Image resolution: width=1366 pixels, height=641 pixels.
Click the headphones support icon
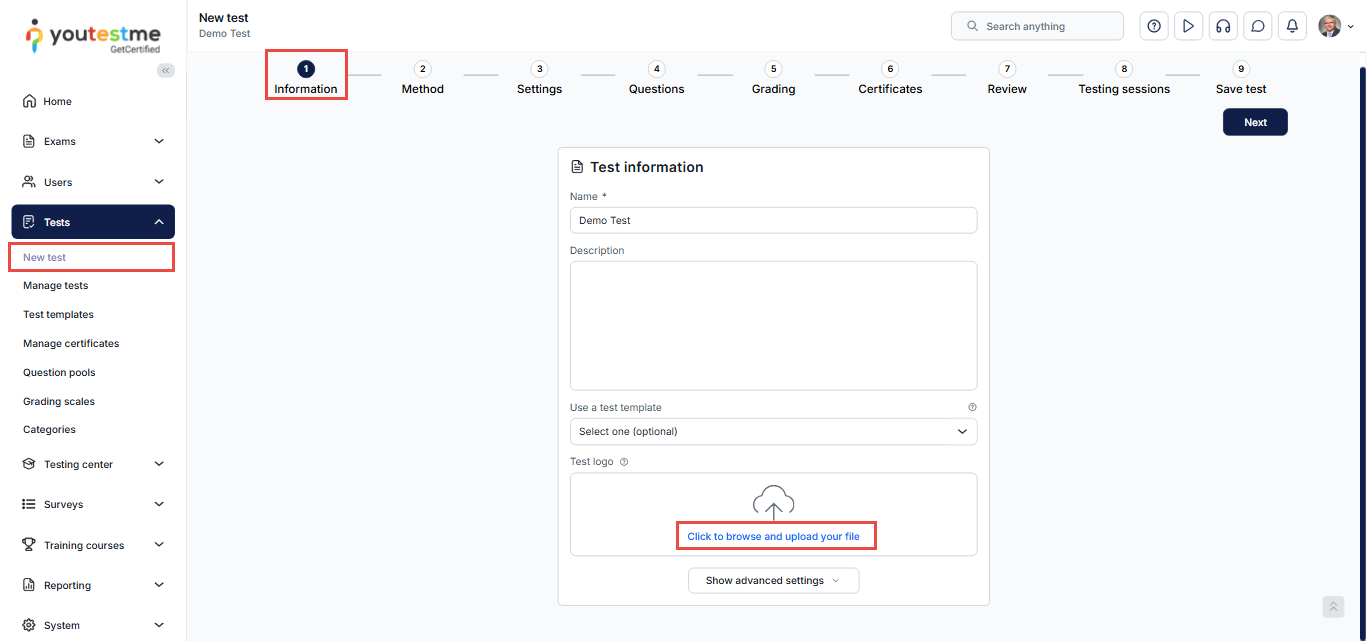coord(1222,26)
